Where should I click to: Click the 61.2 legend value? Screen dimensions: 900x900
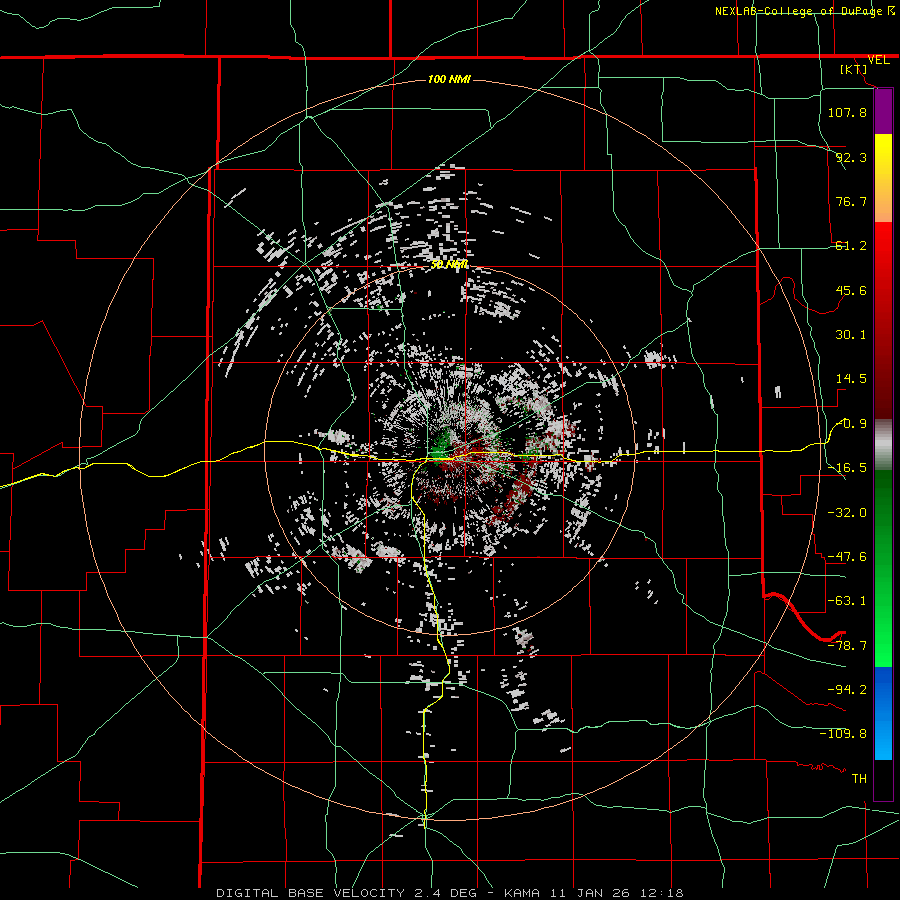tap(851, 246)
